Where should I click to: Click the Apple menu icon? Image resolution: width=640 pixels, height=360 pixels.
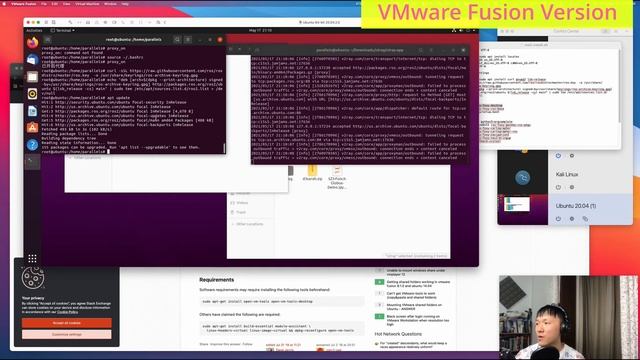pos(5,4)
